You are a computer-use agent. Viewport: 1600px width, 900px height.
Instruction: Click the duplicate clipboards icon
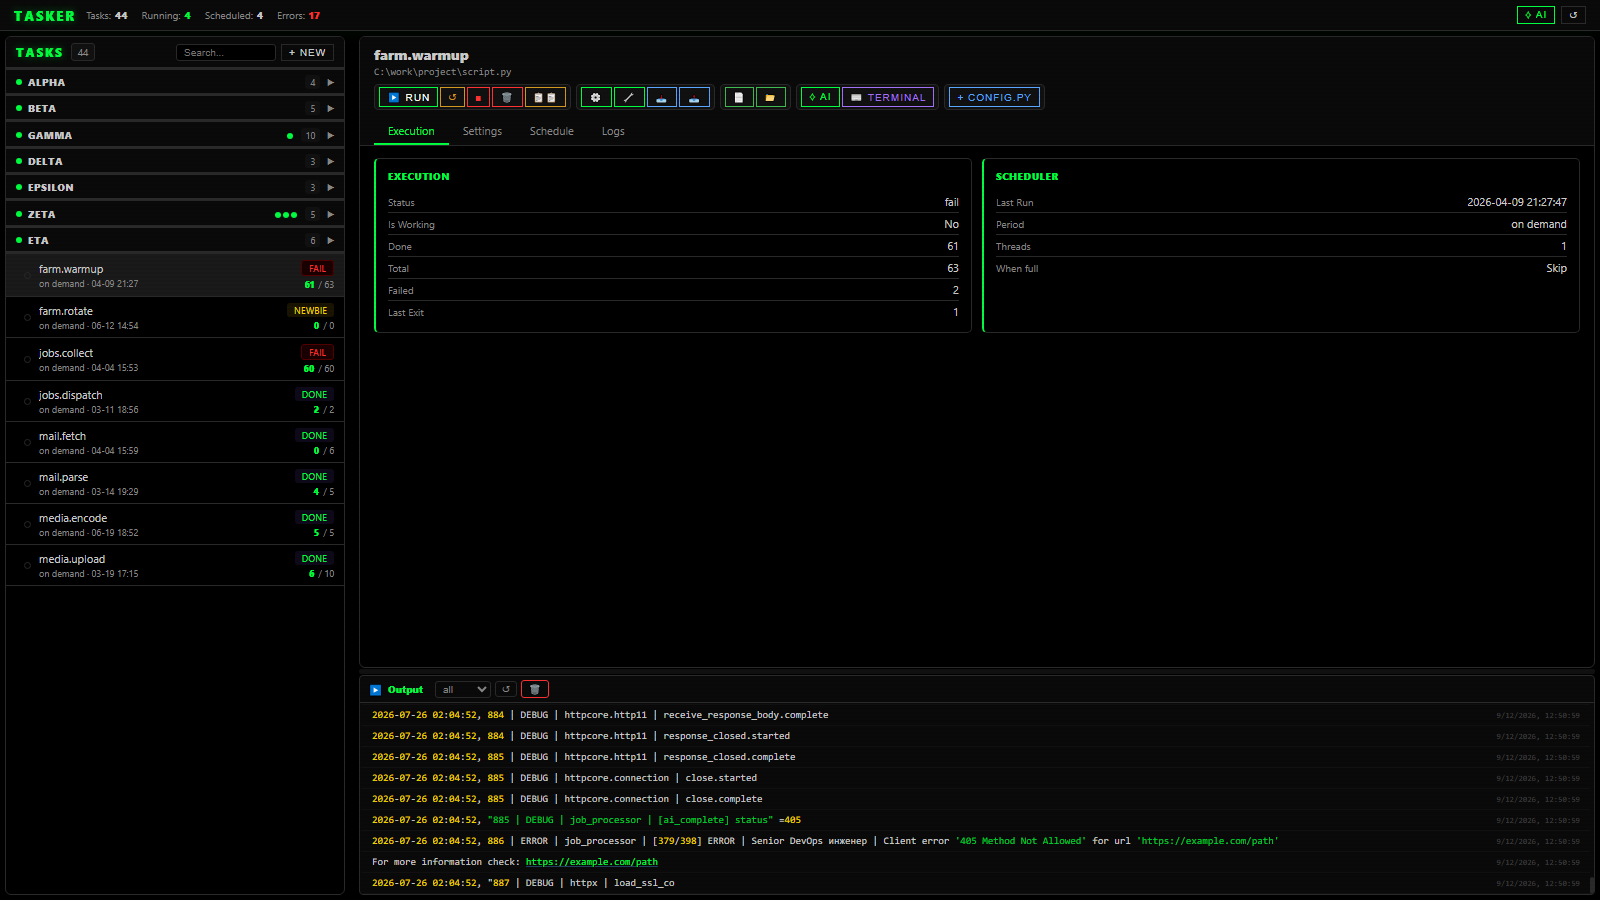click(x=545, y=97)
